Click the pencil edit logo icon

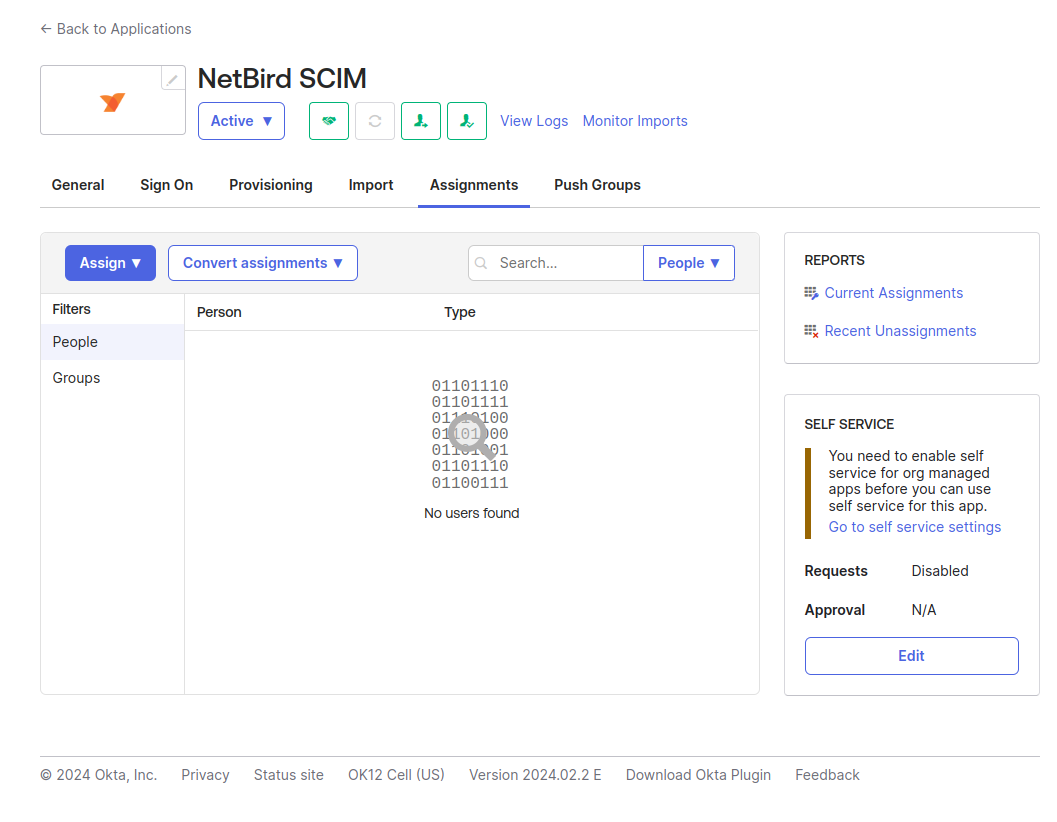click(173, 79)
